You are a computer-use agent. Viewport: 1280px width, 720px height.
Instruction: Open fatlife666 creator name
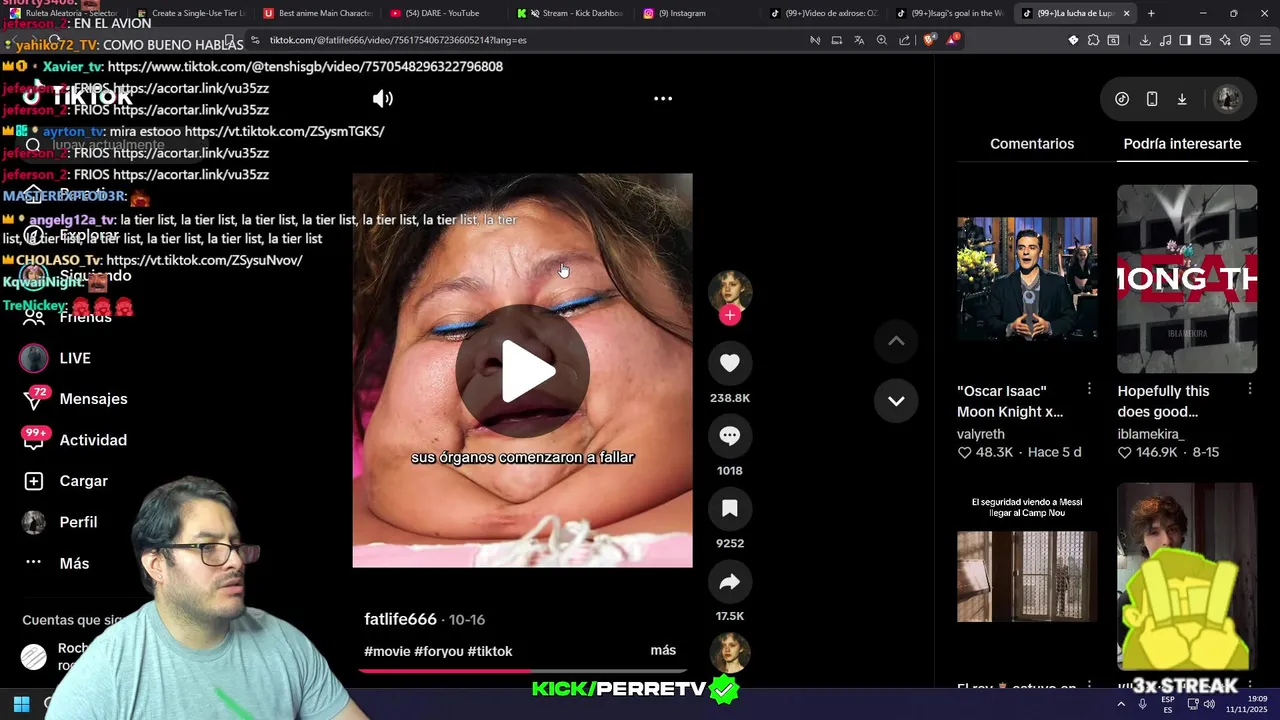(400, 620)
